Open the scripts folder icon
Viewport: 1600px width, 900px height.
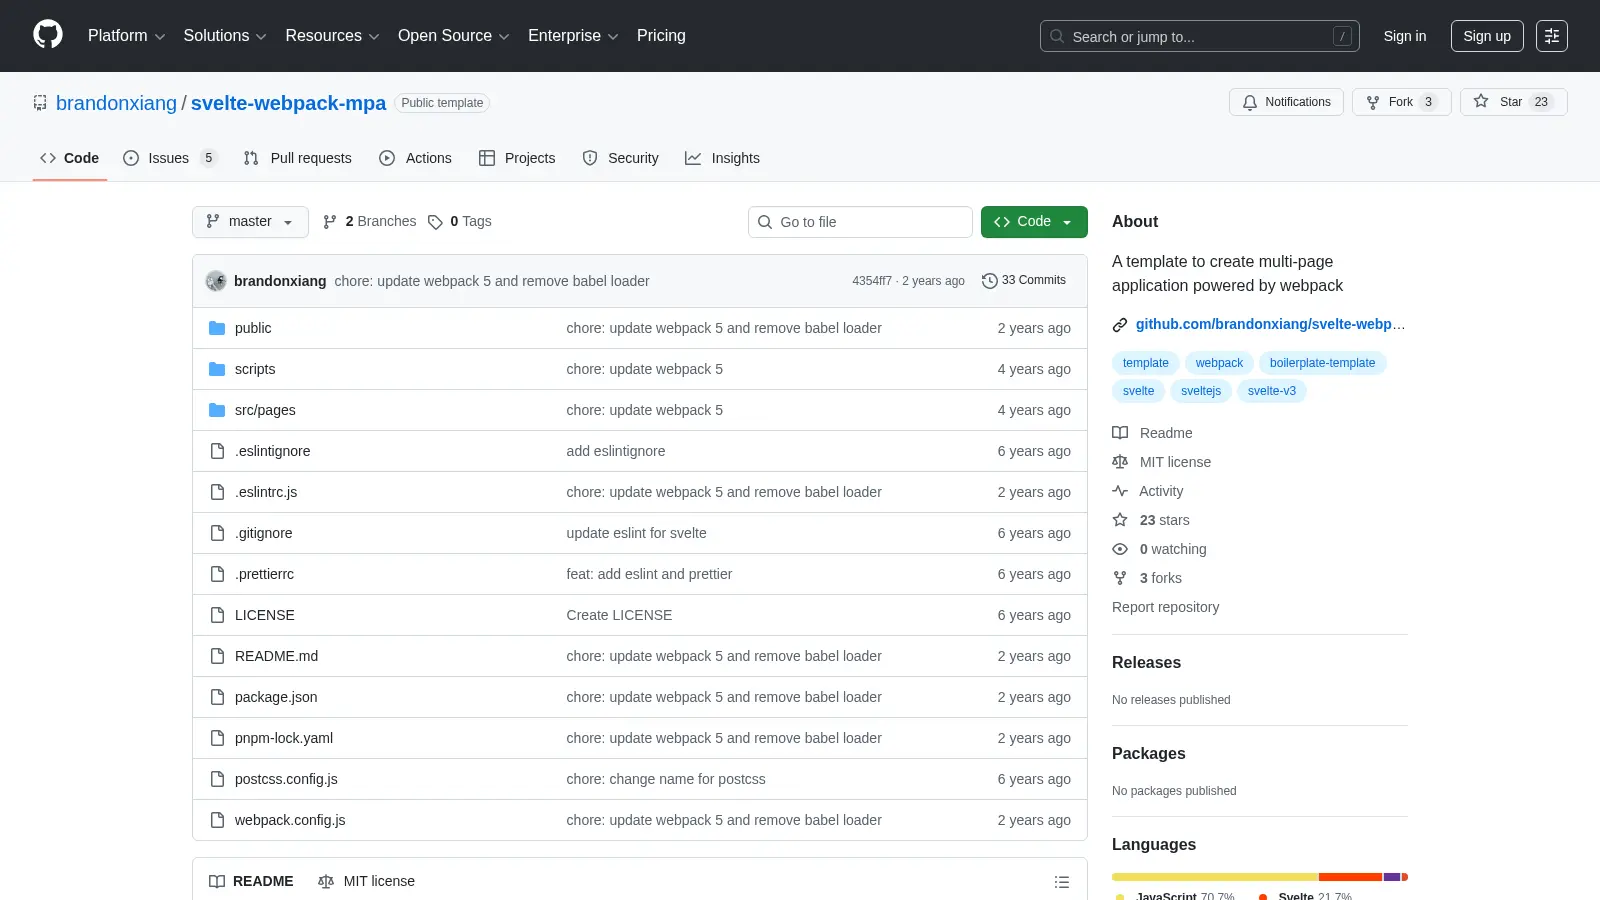[217, 369]
